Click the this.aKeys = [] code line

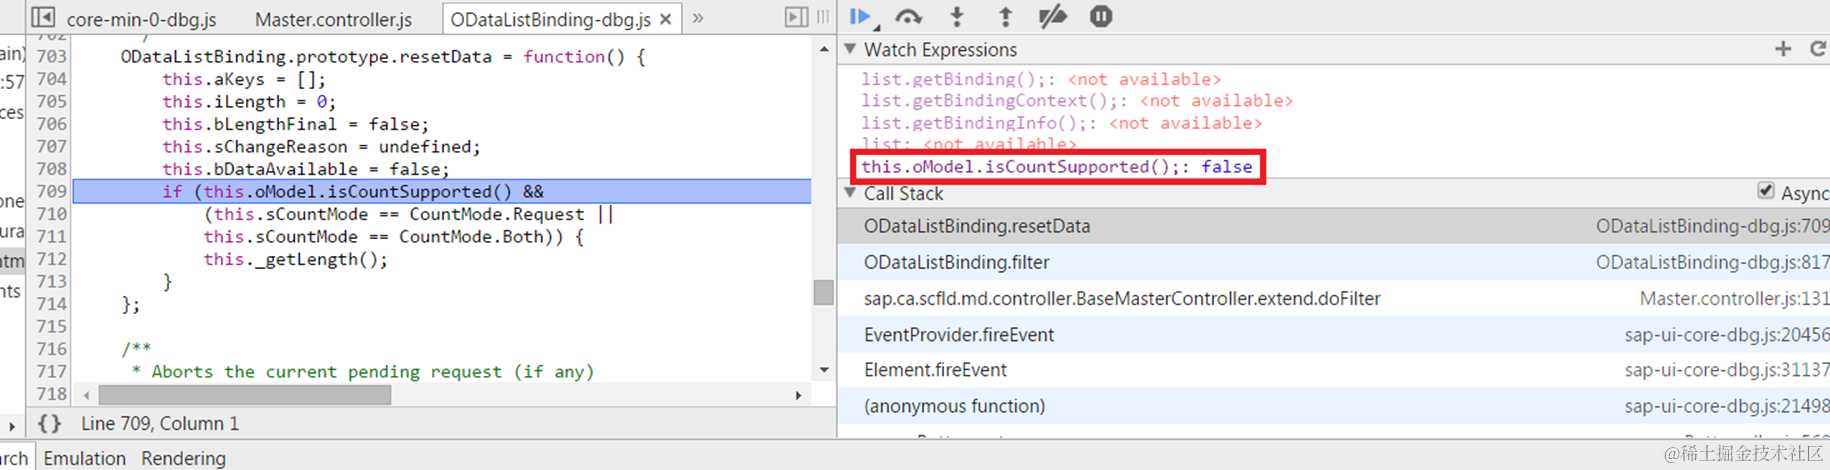pyautogui.click(x=244, y=79)
